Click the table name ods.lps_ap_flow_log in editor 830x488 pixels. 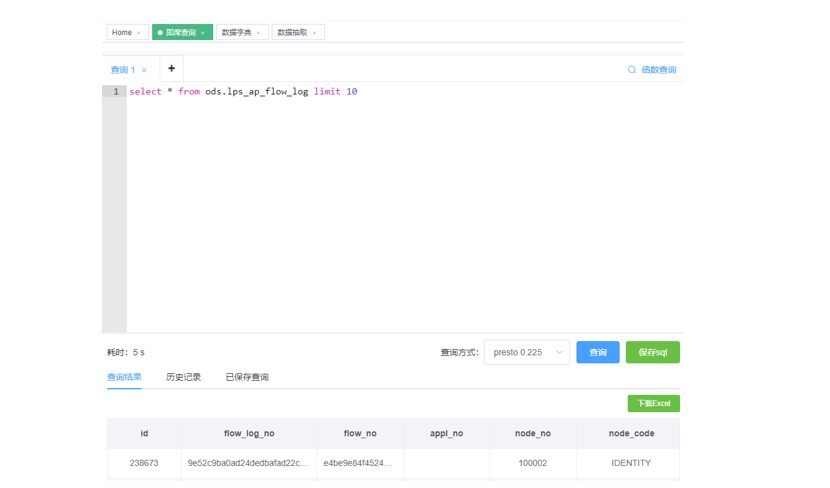pyautogui.click(x=257, y=92)
